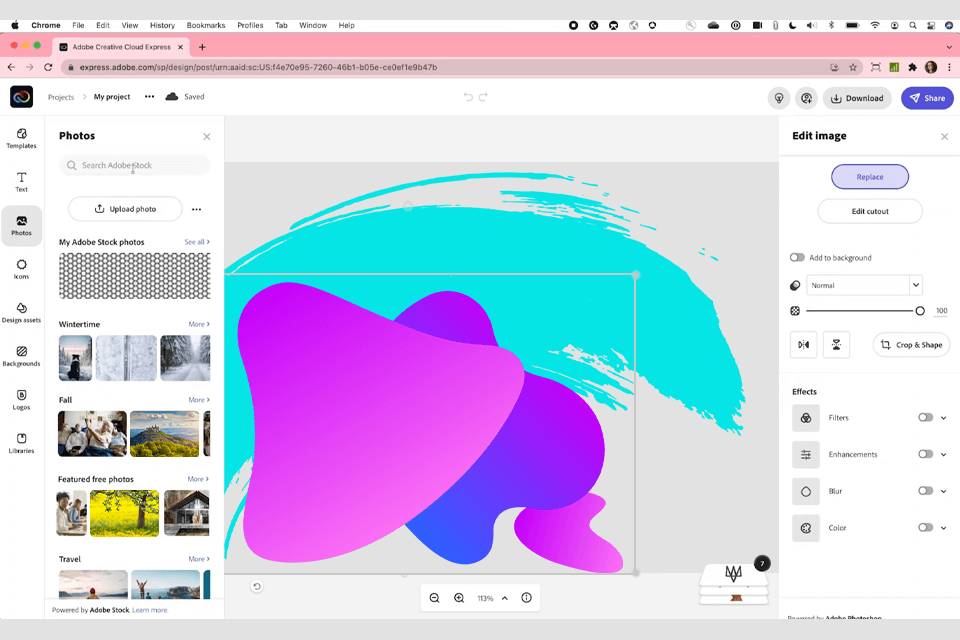
Task: Expand the Enhancements effect options
Action: [943, 455]
